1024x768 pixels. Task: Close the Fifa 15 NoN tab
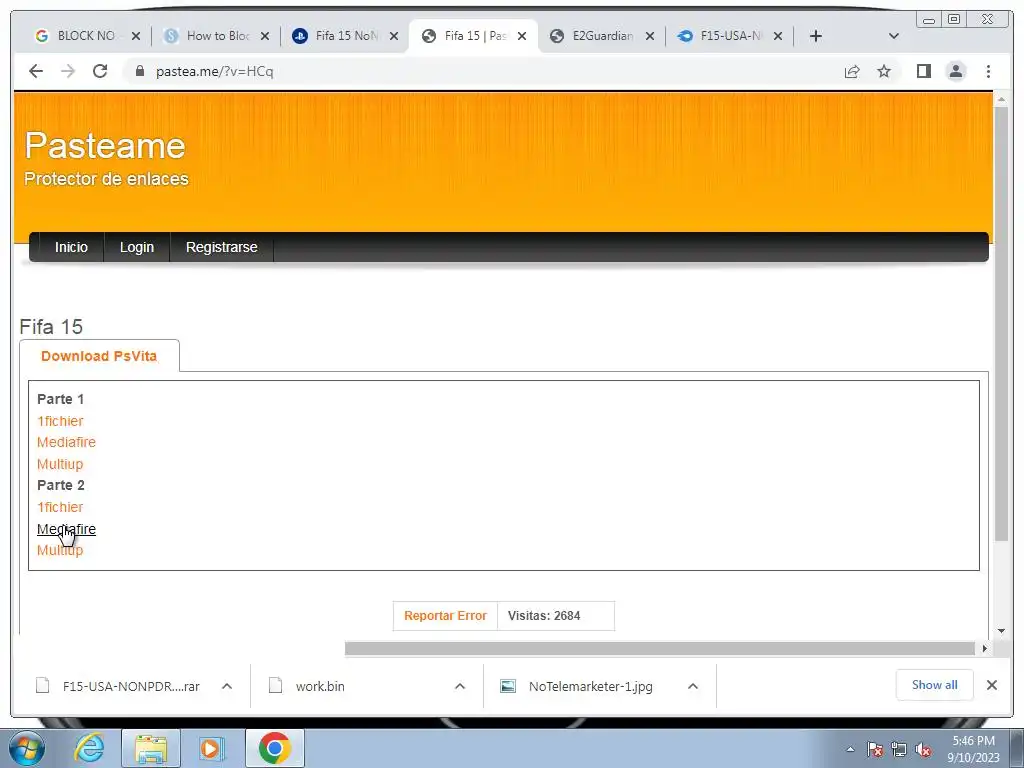pos(394,36)
